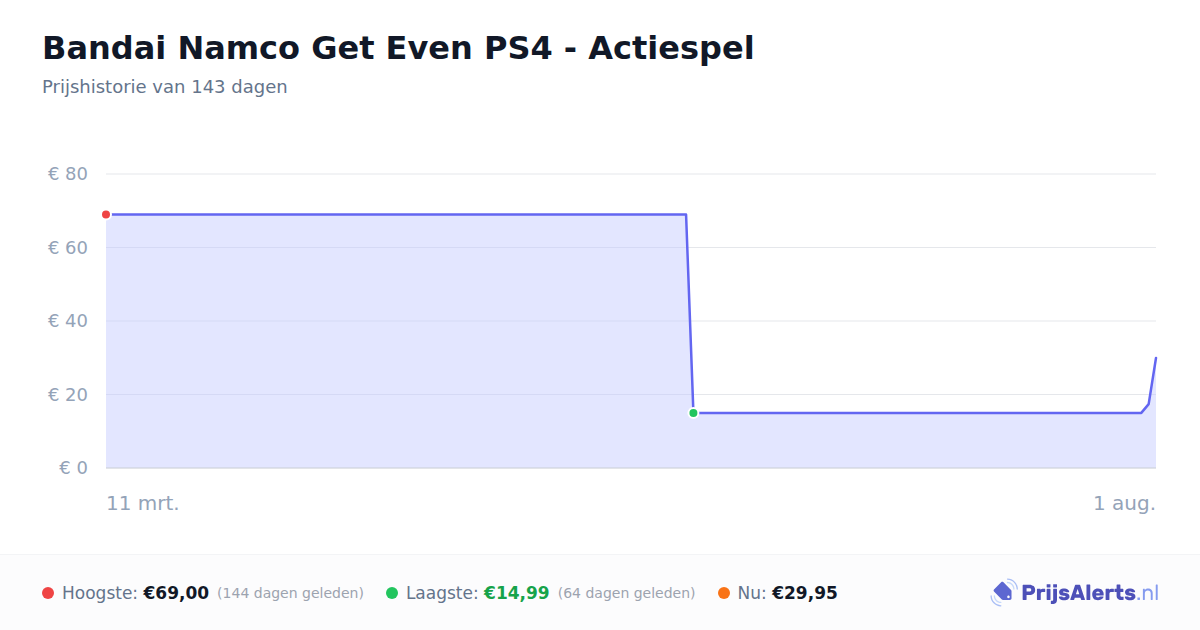Click the Prijshistorie van 143 dagen subtitle
The width and height of the screenshot is (1200, 630).
point(165,87)
